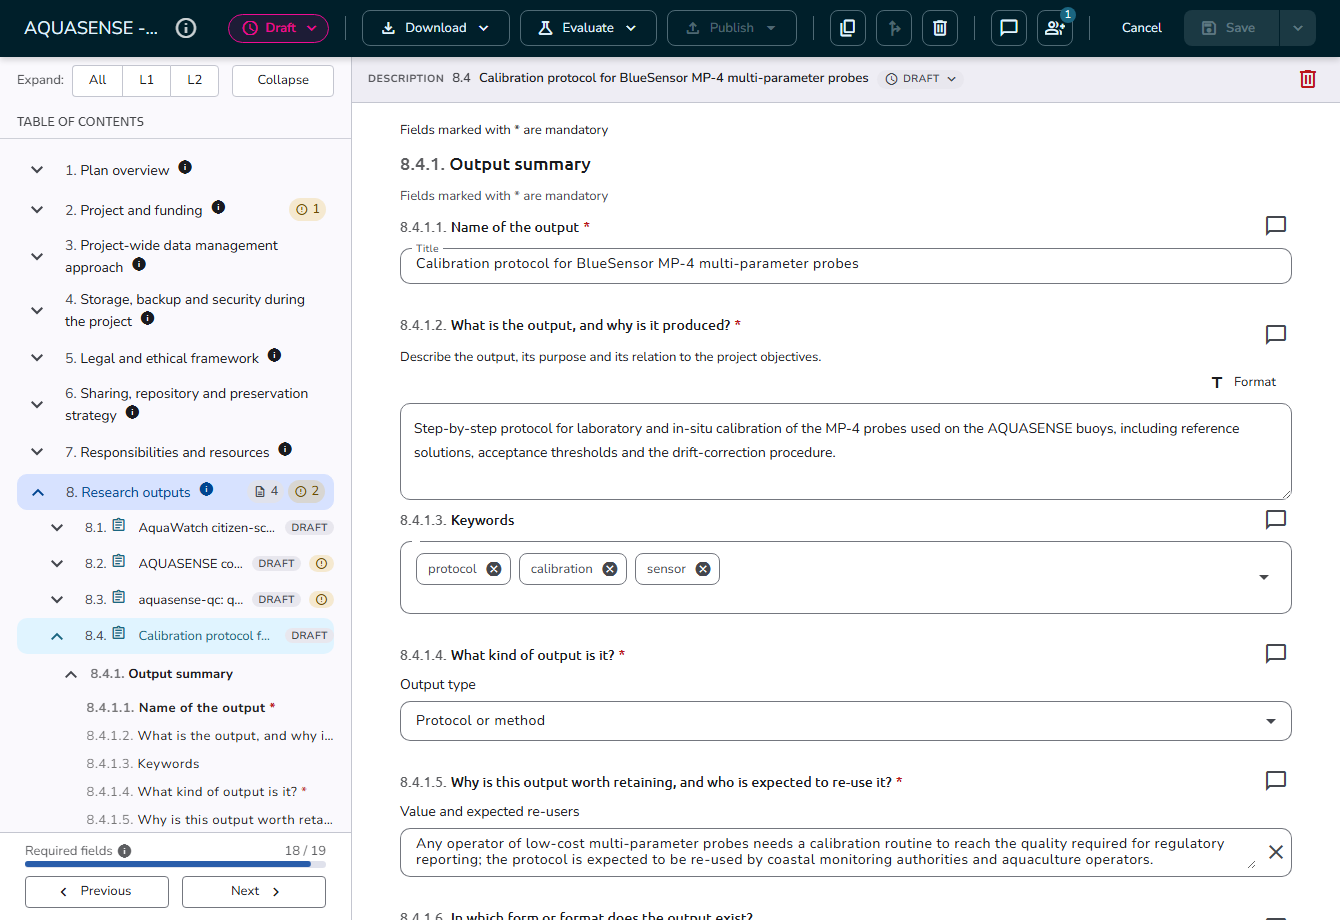The width and height of the screenshot is (1340, 920).
Task: Expand the Keywords suggestions dropdown arrow
Action: pos(1264,577)
